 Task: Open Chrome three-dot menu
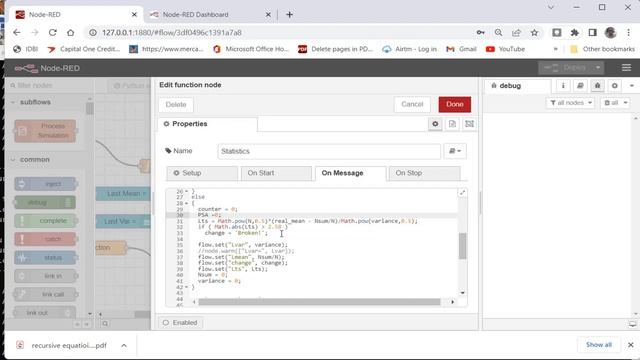[629, 33]
